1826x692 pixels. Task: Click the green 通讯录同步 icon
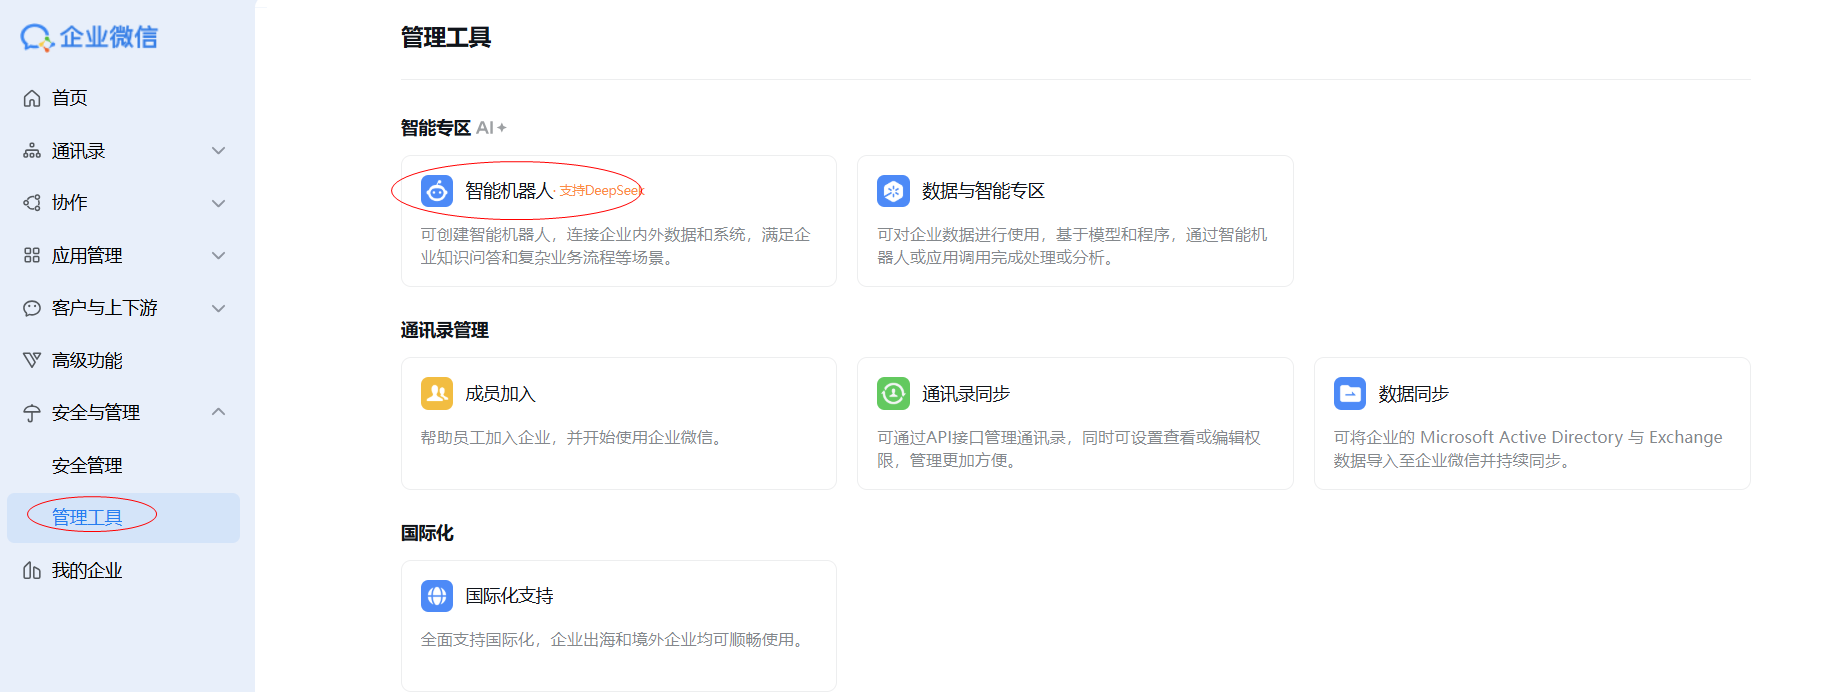893,394
